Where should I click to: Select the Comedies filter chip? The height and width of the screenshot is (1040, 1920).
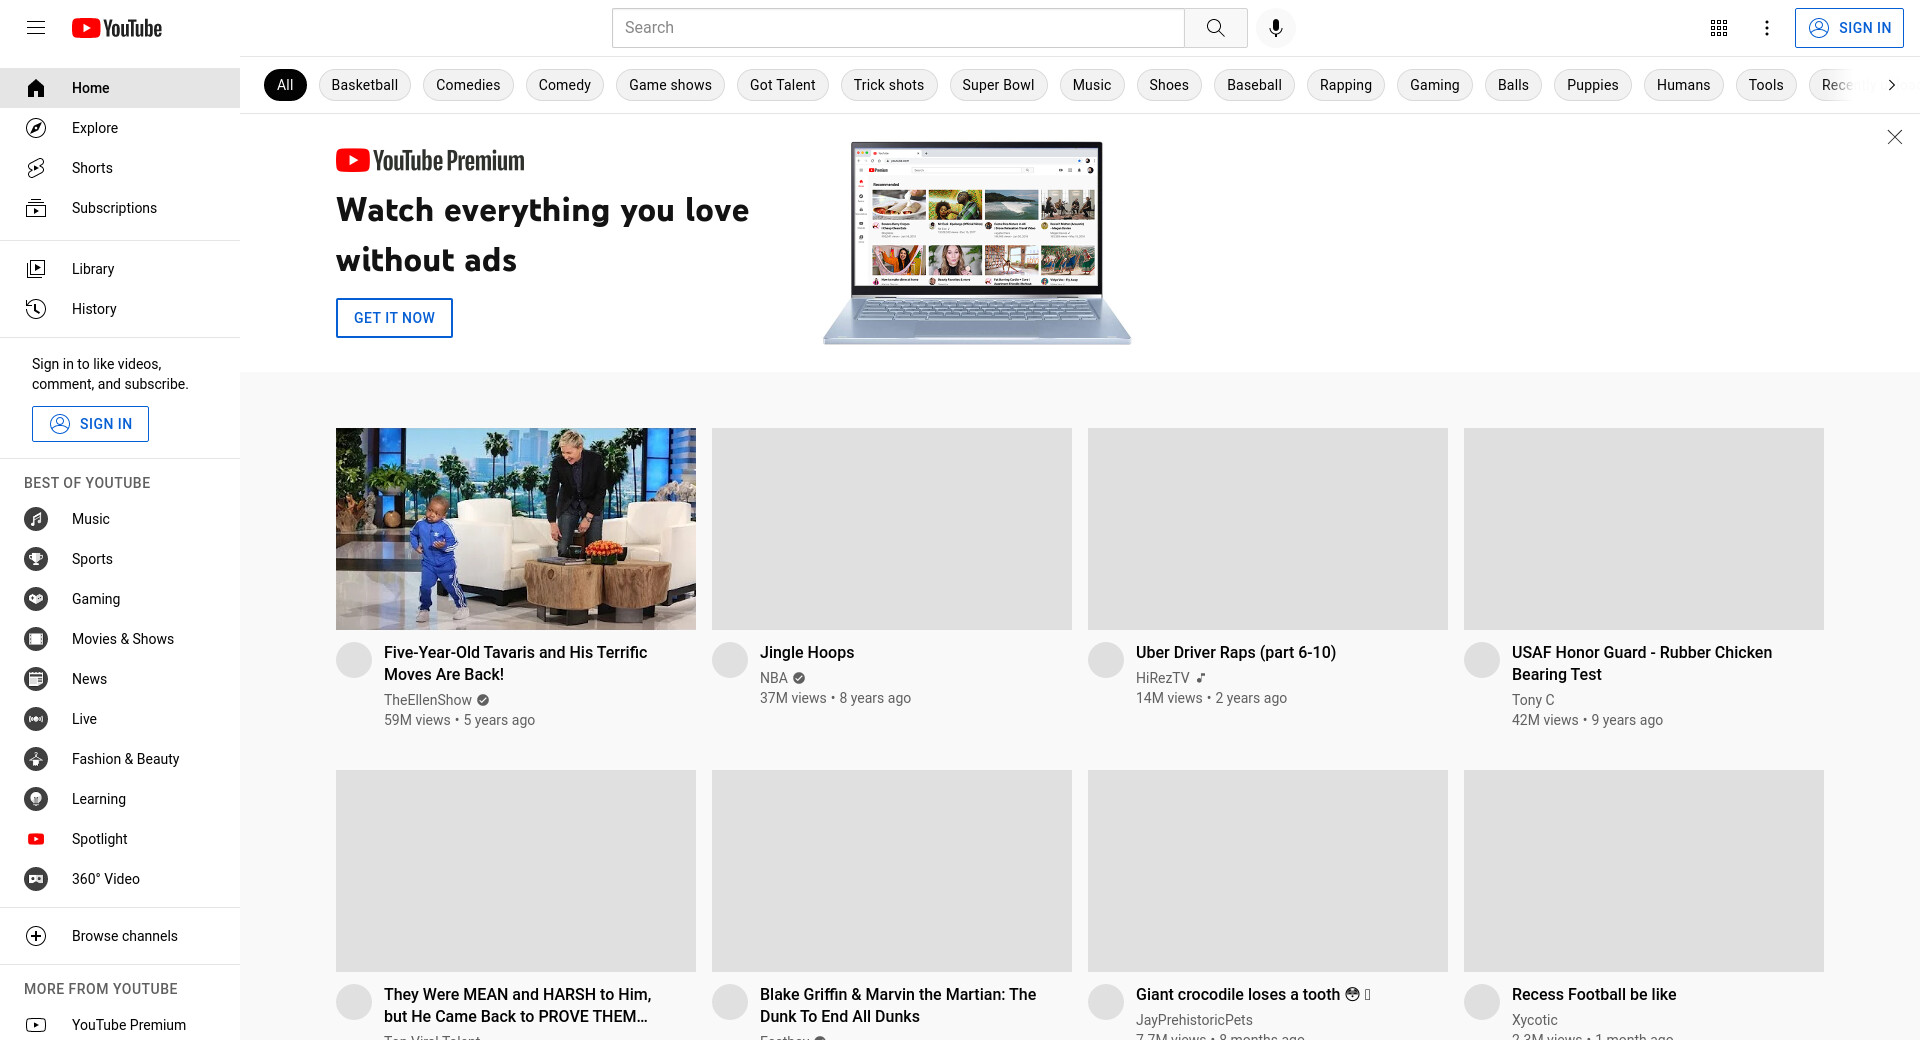coord(468,85)
